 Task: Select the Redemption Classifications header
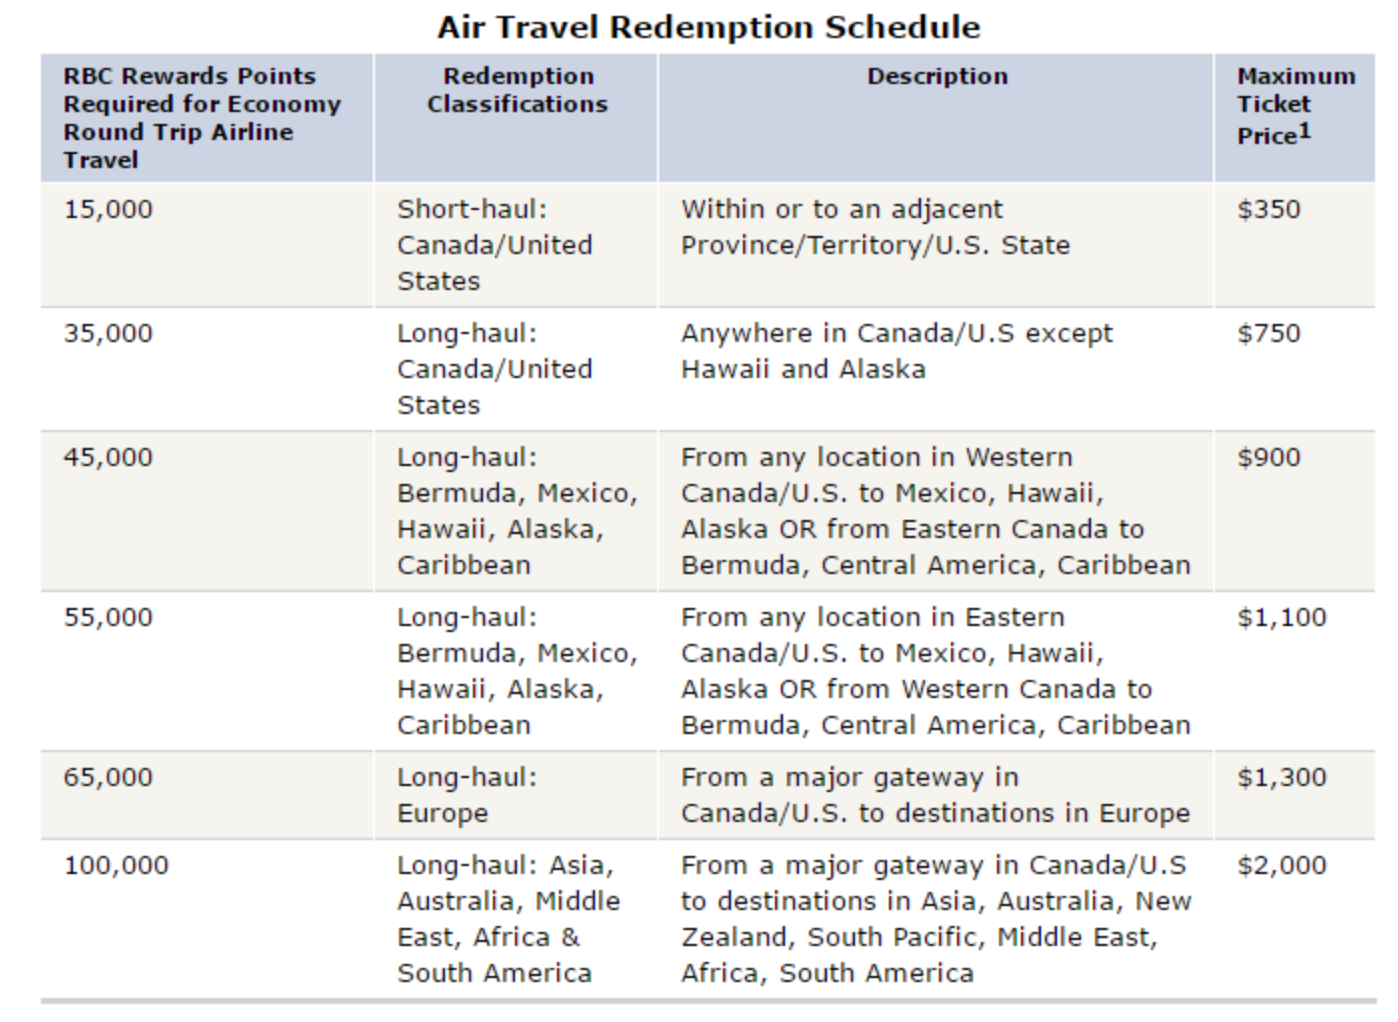click(517, 90)
